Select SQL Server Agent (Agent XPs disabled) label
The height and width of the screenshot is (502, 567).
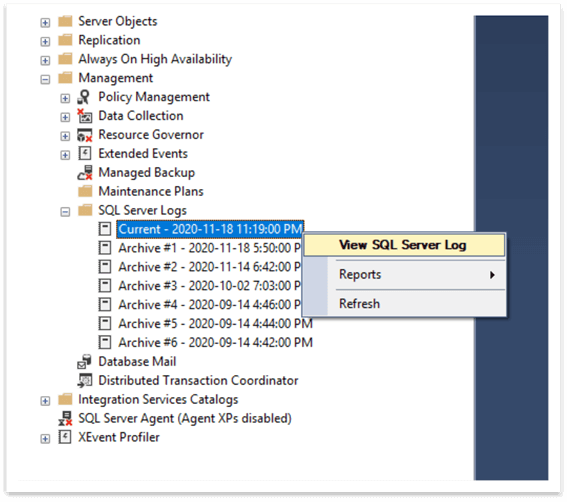pyautogui.click(x=185, y=418)
